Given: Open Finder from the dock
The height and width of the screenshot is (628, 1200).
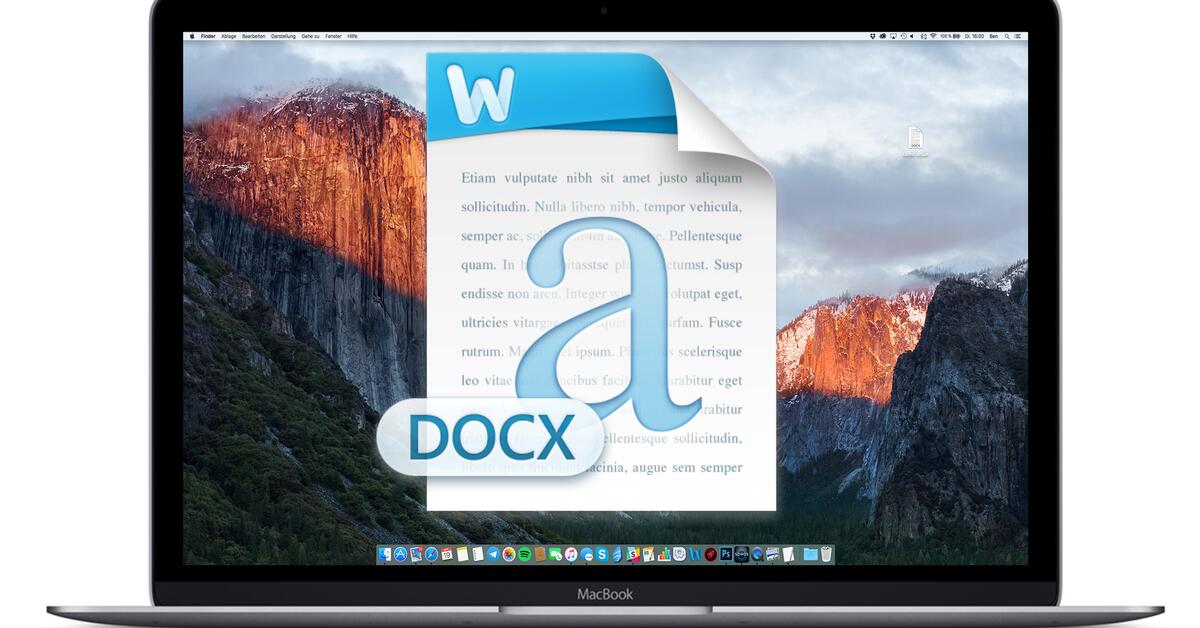Looking at the screenshot, I should click(x=386, y=554).
